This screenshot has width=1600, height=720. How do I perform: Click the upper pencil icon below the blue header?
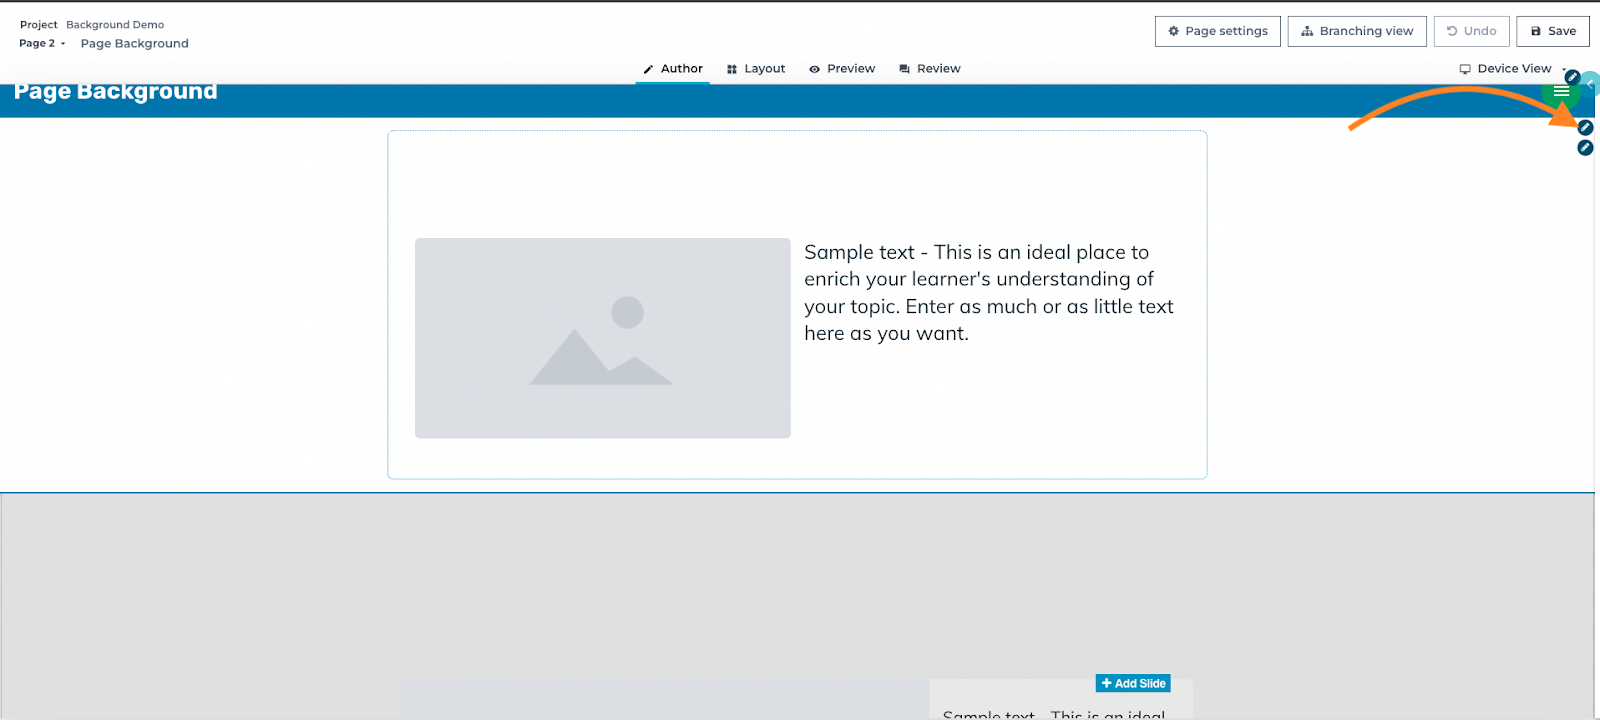[x=1585, y=127]
